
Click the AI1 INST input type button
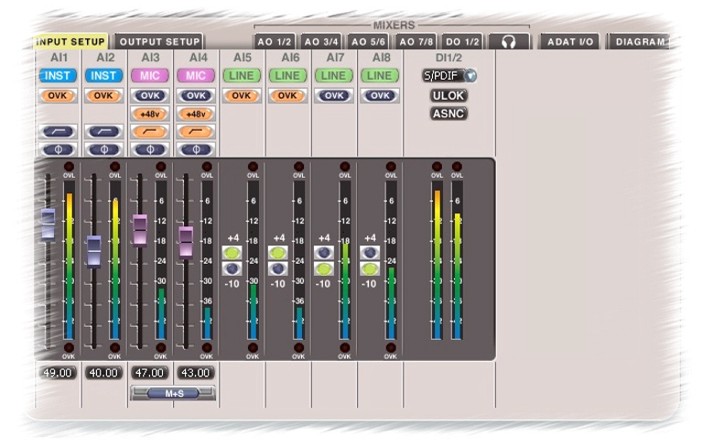pyautogui.click(x=58, y=76)
